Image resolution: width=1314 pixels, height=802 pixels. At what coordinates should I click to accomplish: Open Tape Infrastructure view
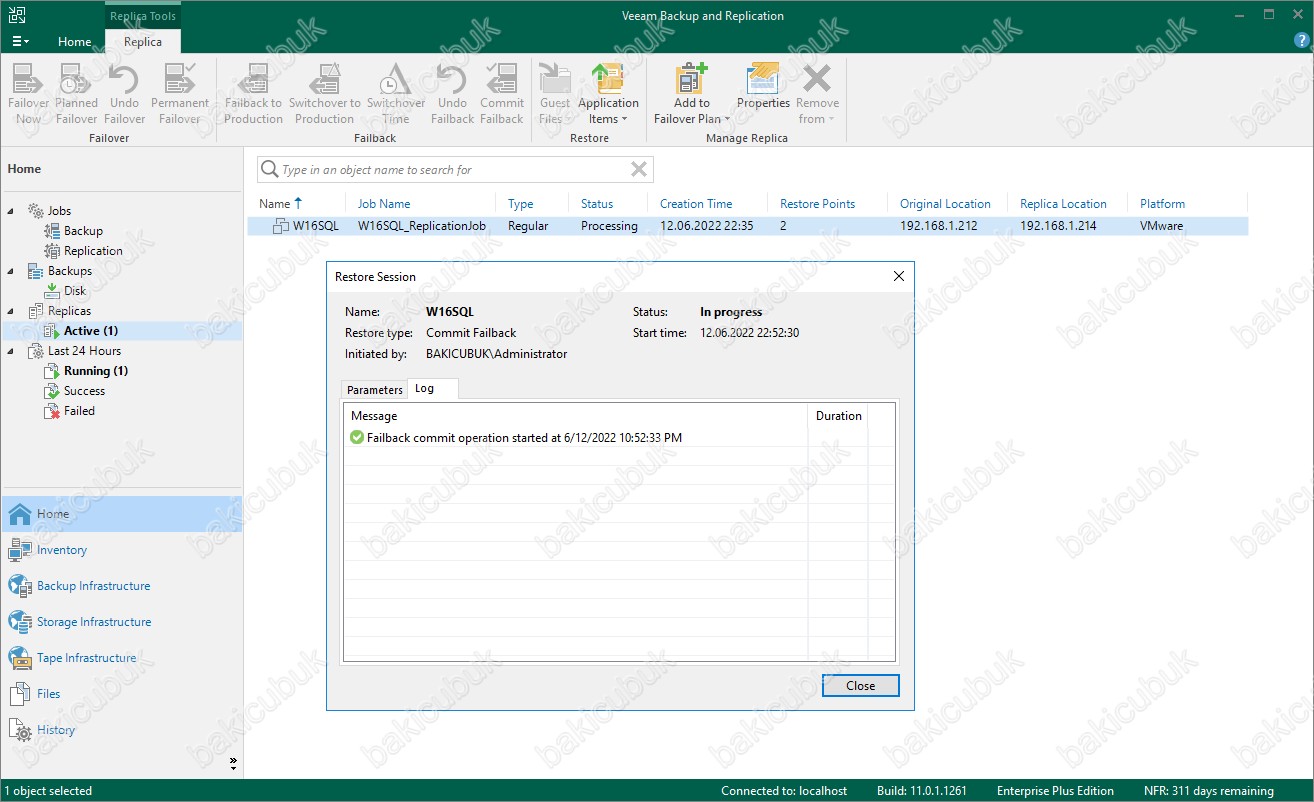pos(121,658)
